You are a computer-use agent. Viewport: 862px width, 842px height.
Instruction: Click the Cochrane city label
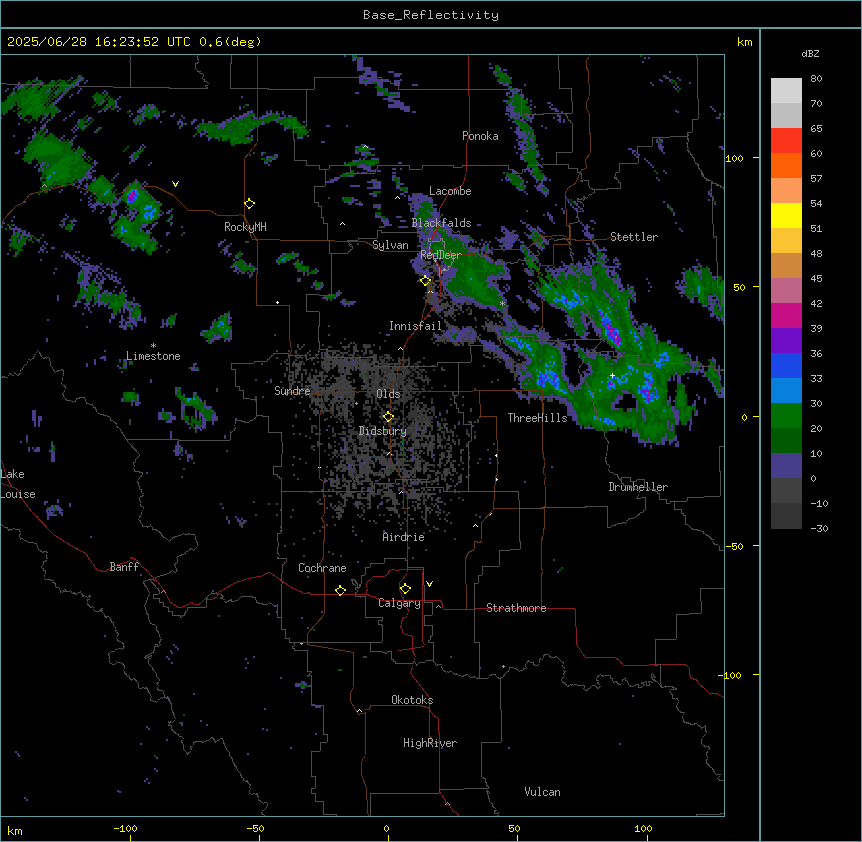(x=322, y=568)
